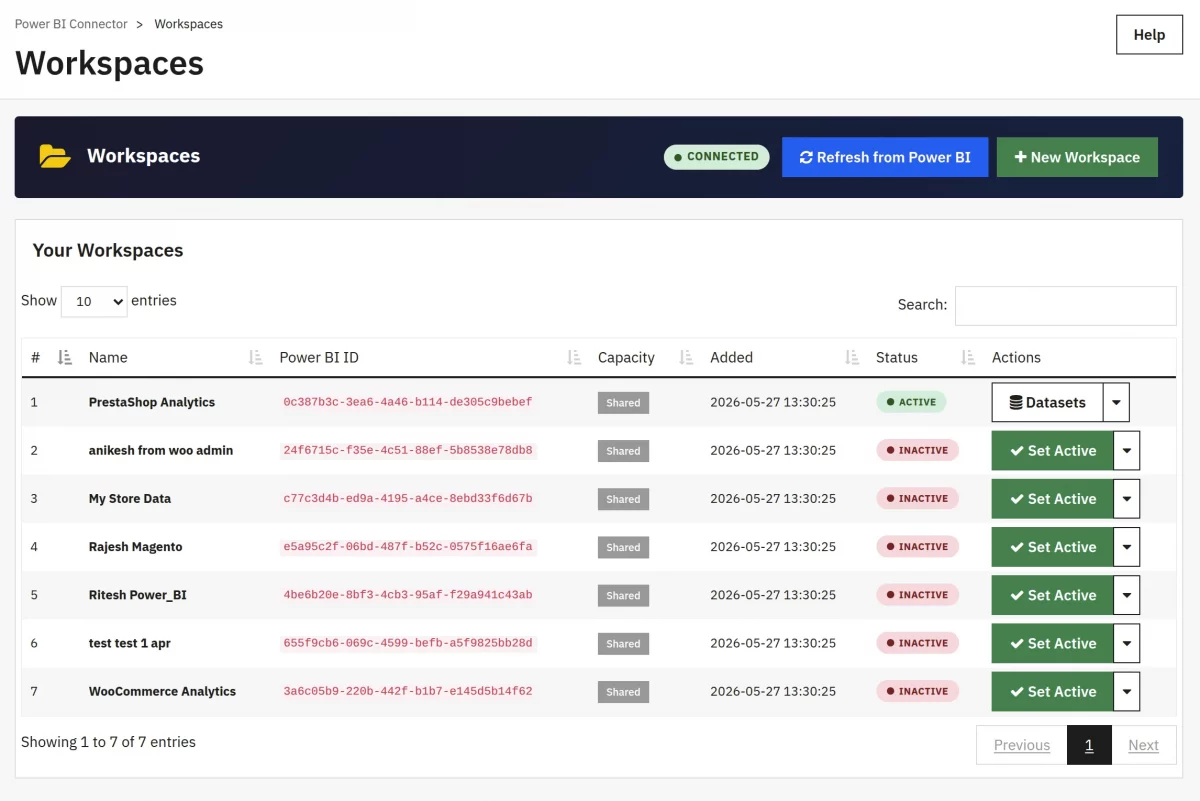Go to Previous page

1022,745
